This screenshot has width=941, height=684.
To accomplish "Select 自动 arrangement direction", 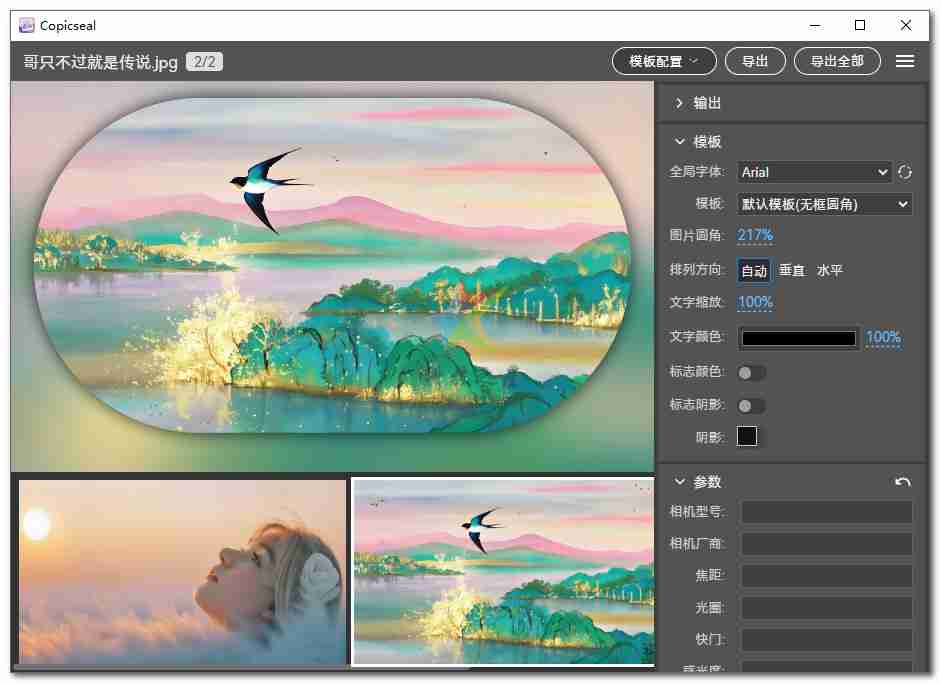I will (x=754, y=270).
